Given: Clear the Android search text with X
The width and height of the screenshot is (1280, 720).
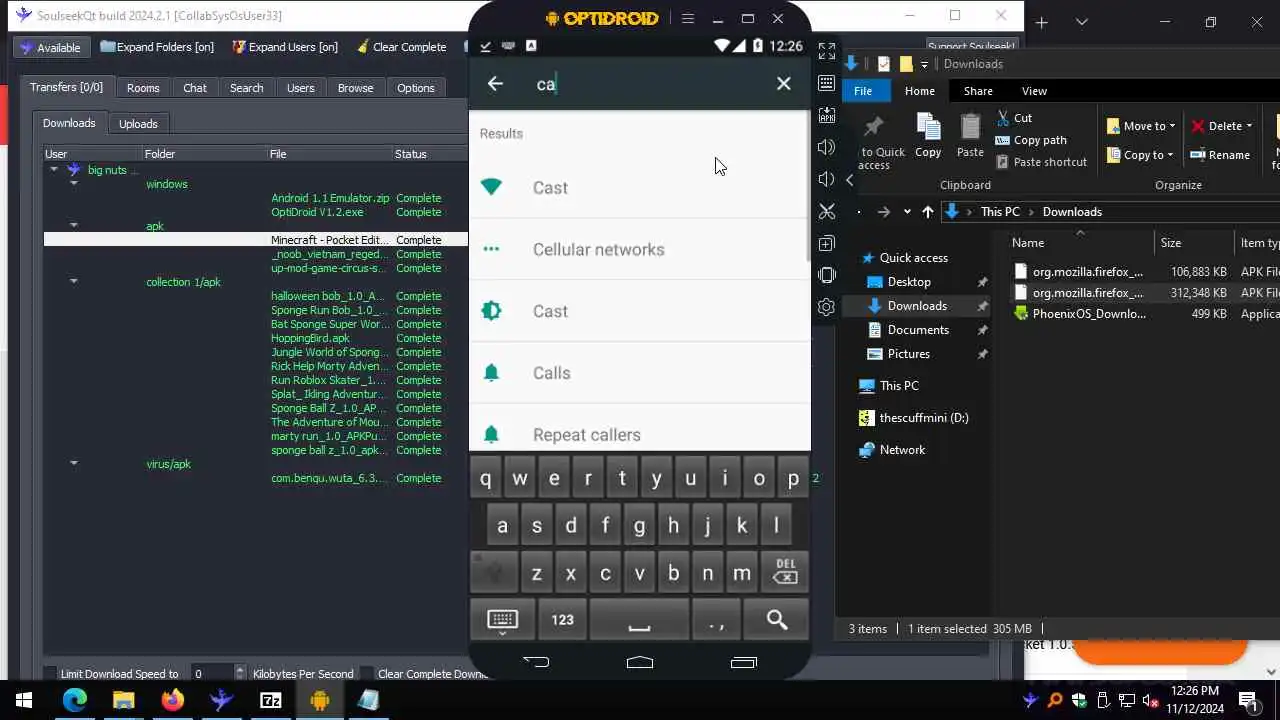Looking at the screenshot, I should pos(784,84).
